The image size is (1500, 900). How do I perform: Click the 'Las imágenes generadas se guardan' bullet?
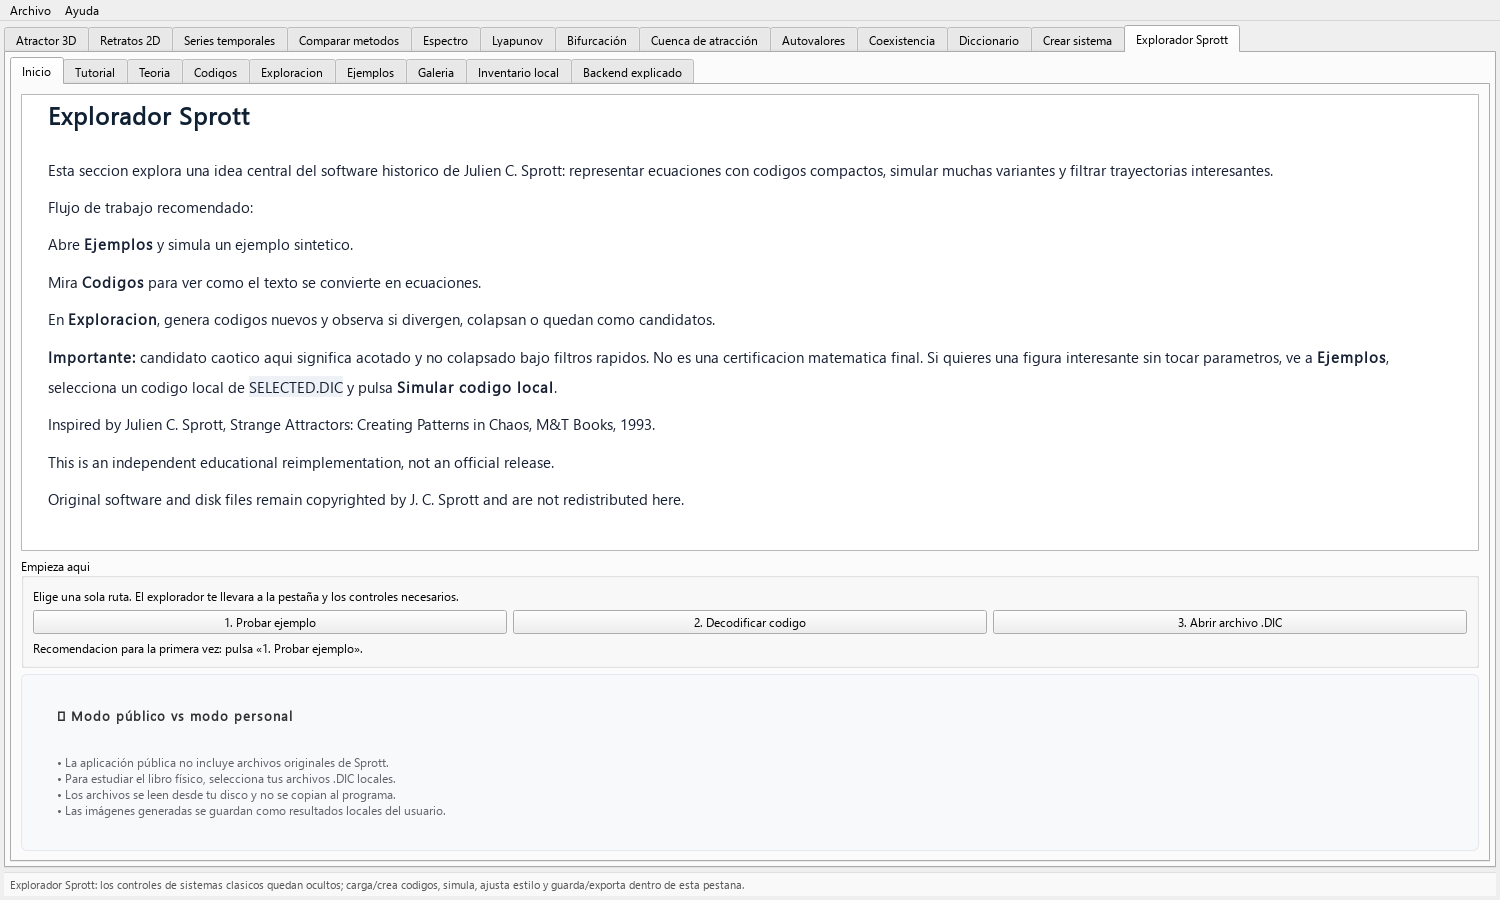click(252, 811)
